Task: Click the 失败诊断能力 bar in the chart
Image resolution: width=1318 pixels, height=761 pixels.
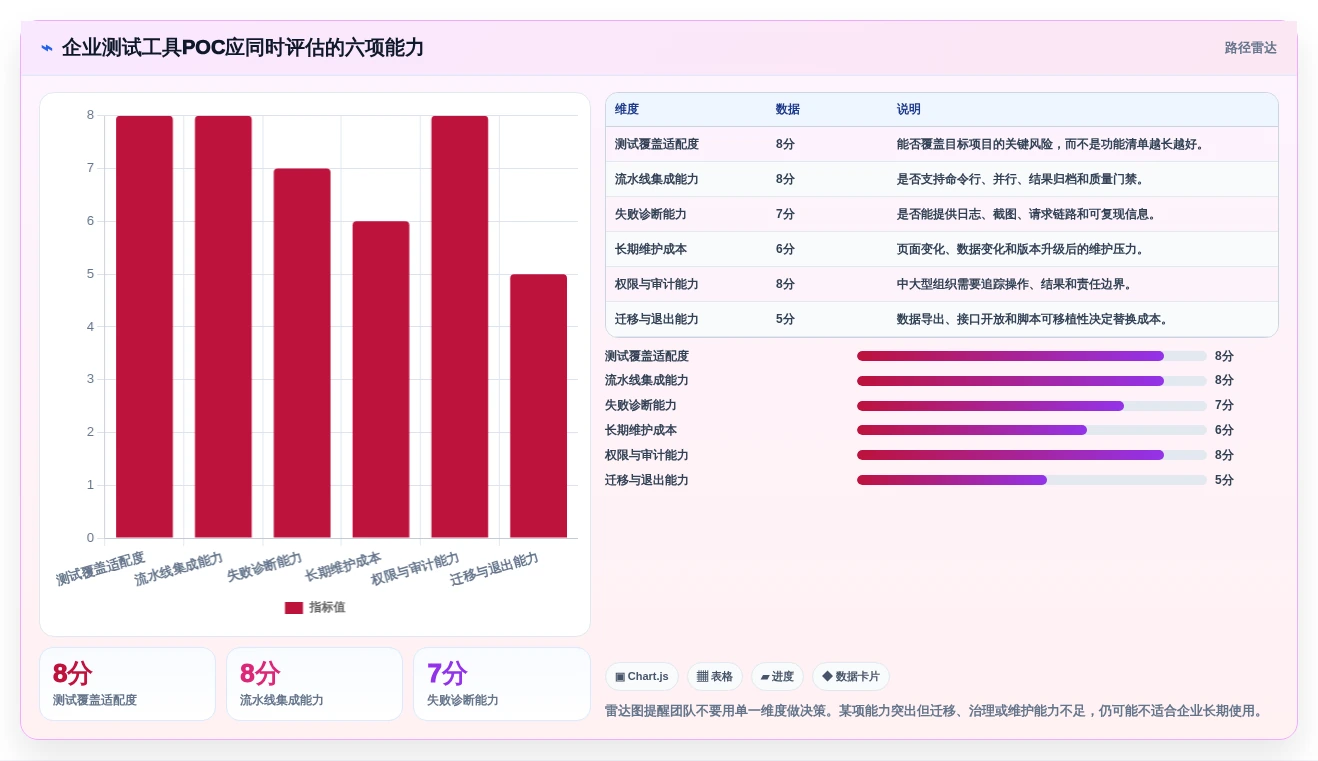Action: tap(302, 353)
